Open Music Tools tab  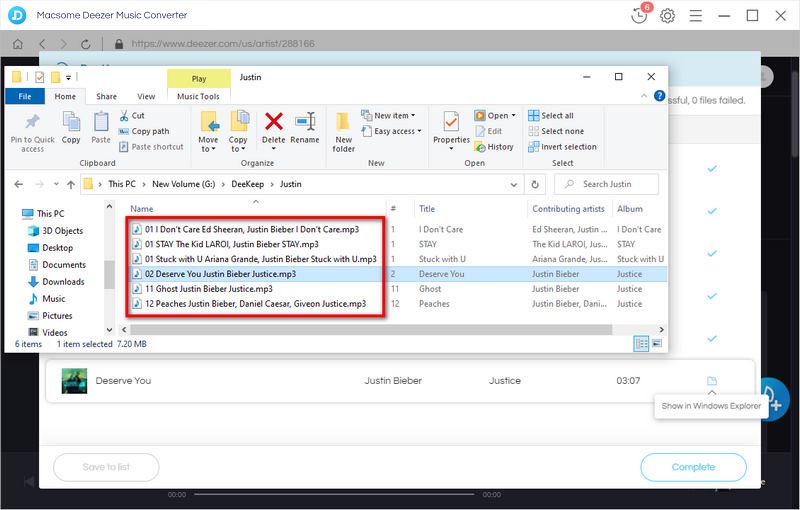198,96
